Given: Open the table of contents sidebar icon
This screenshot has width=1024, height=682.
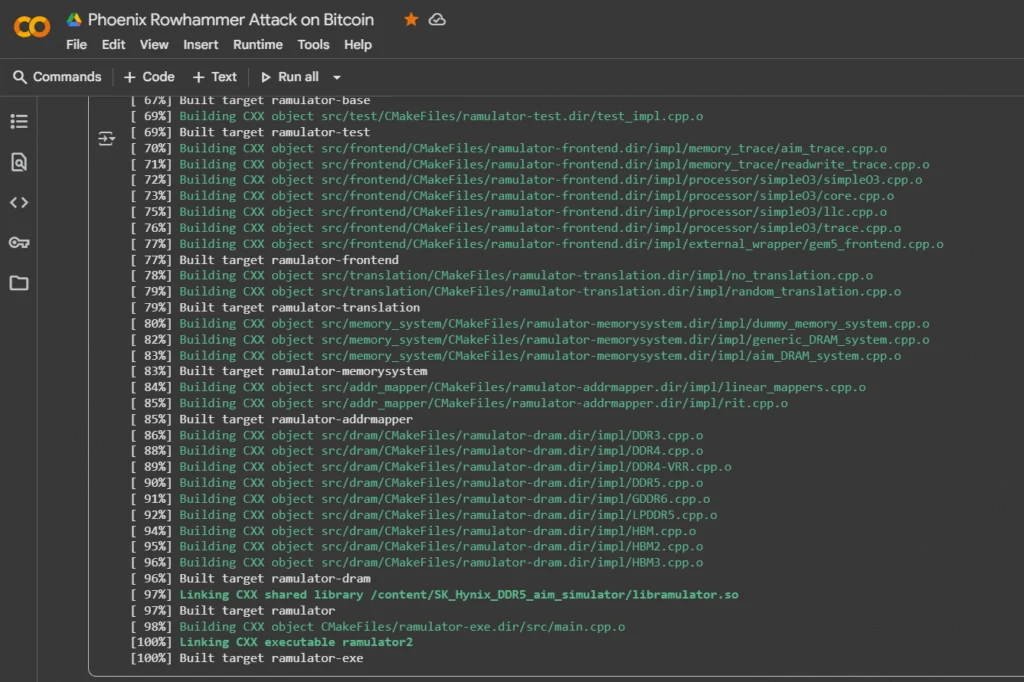Looking at the screenshot, I should pyautogui.click(x=19, y=122).
